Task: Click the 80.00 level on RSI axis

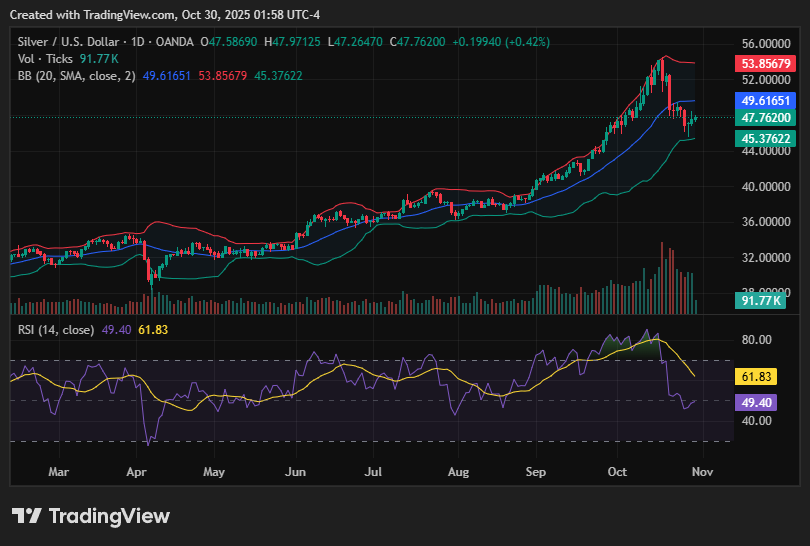Action: tap(757, 340)
